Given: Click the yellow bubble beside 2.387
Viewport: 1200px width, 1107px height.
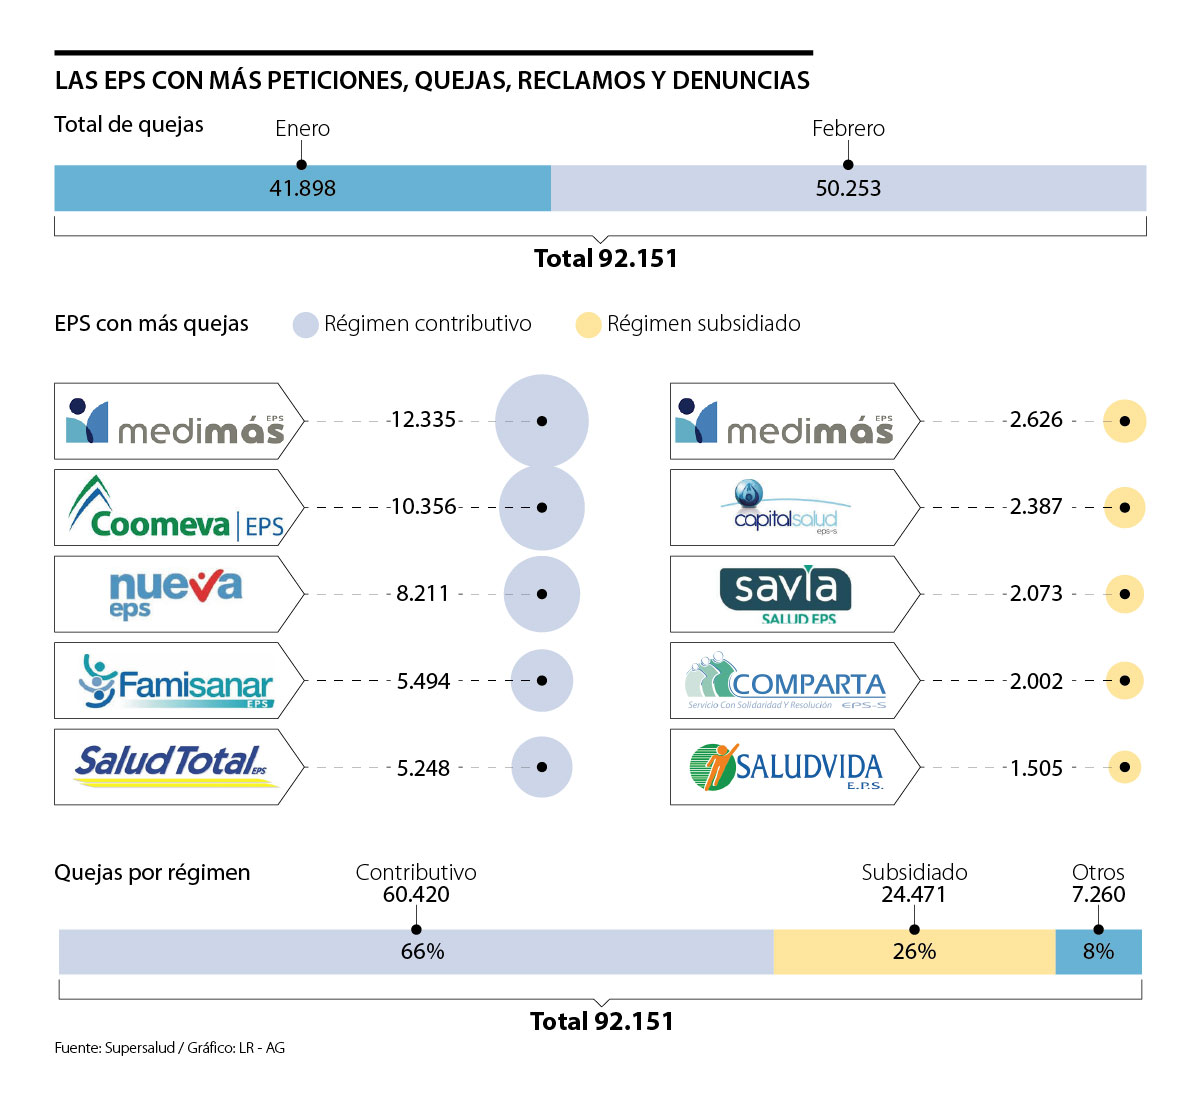Looking at the screenshot, I should tap(1125, 508).
